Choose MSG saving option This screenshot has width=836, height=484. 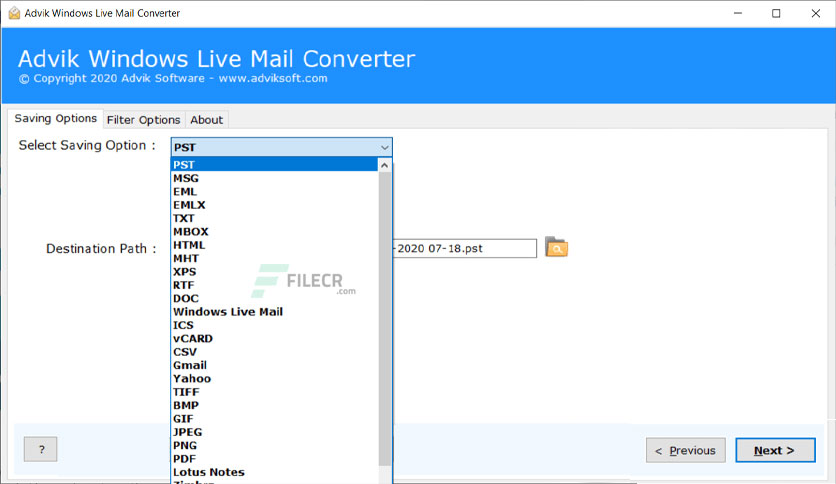point(275,178)
